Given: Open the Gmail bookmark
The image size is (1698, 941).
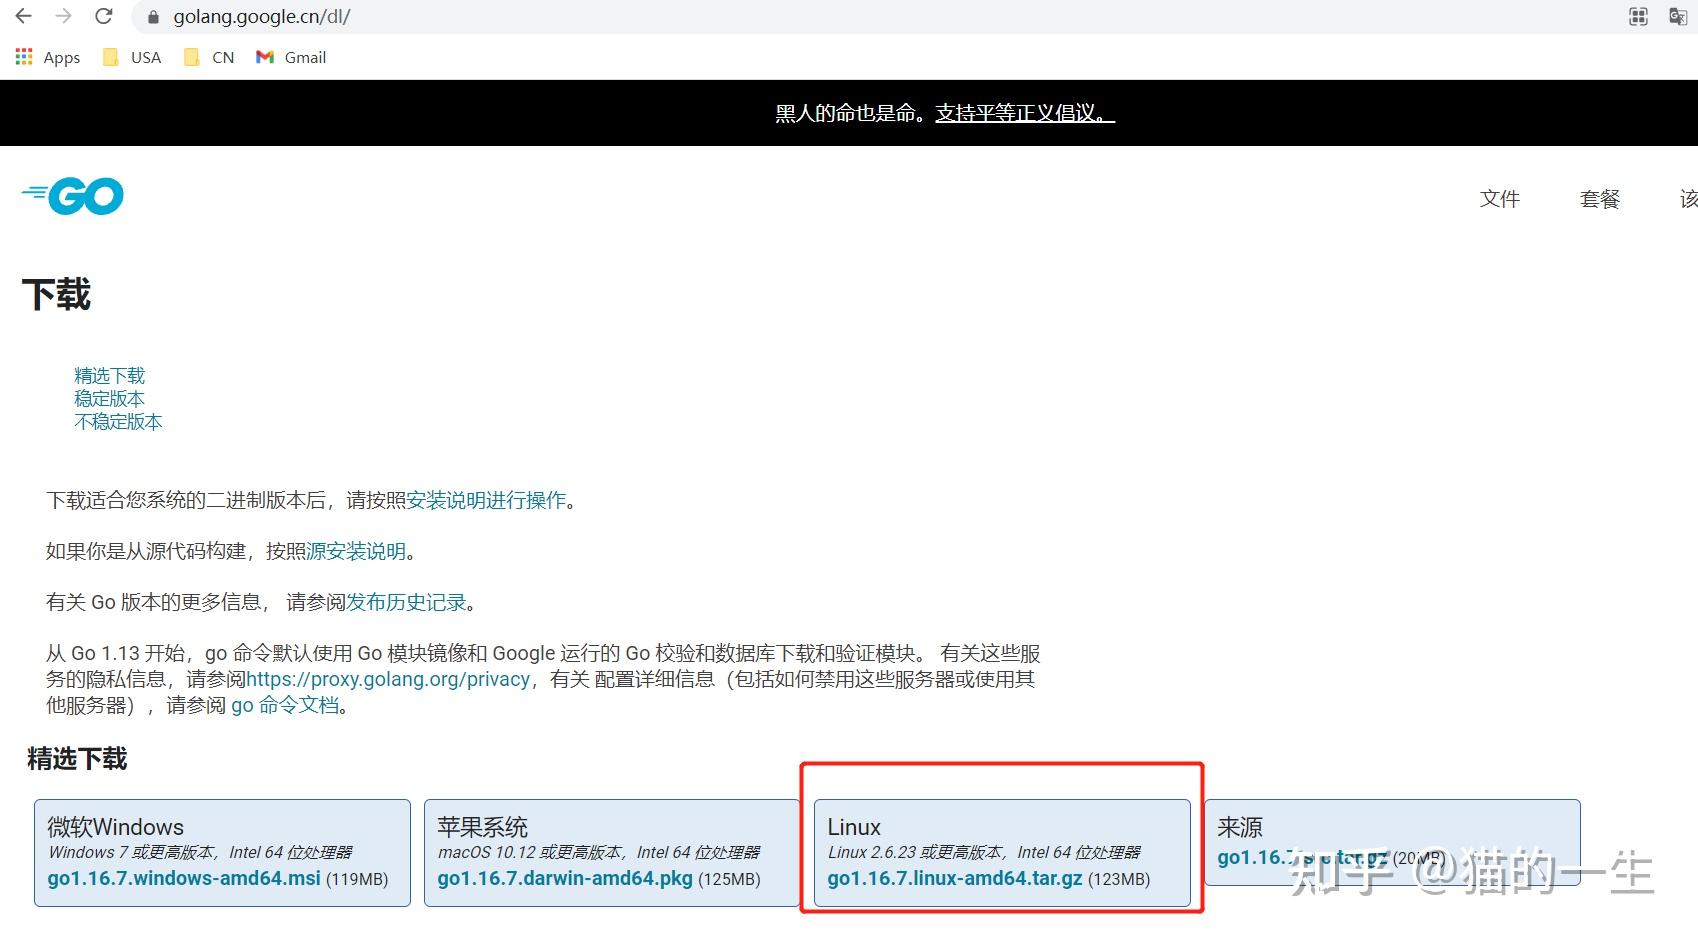Looking at the screenshot, I should 289,57.
